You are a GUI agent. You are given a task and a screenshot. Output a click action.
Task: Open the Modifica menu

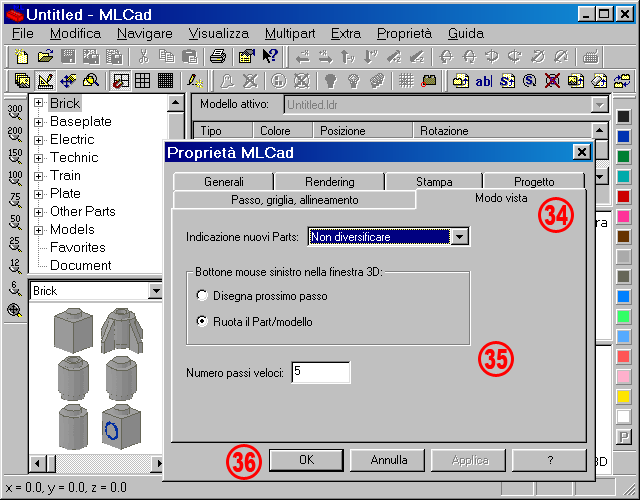pos(76,33)
